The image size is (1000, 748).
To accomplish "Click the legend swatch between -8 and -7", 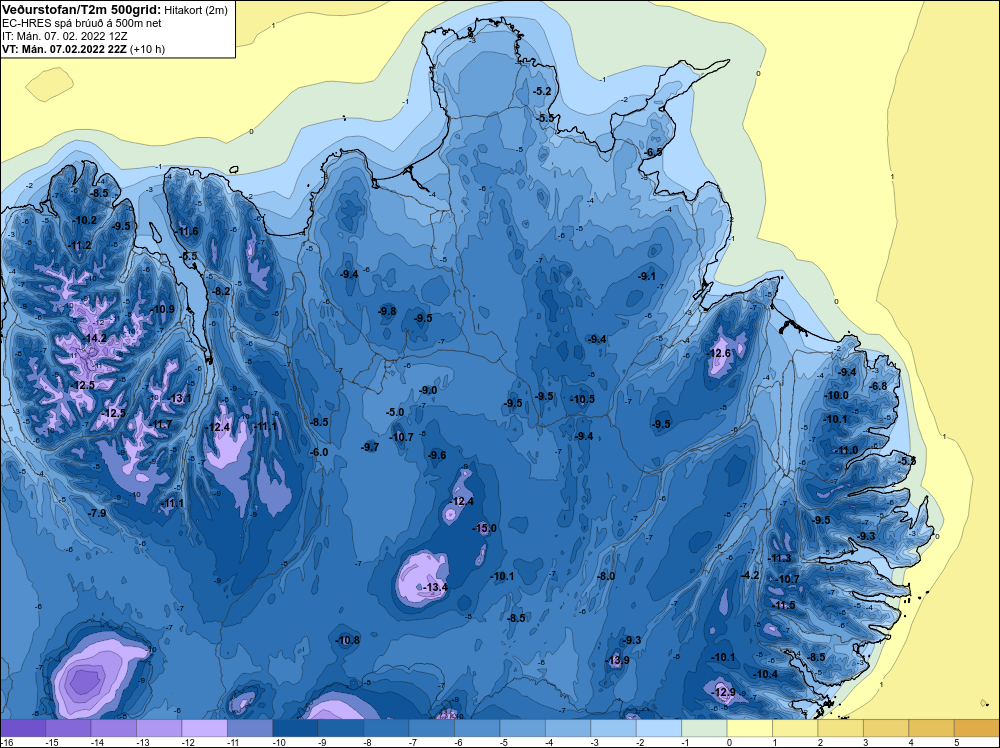I will [x=386, y=728].
